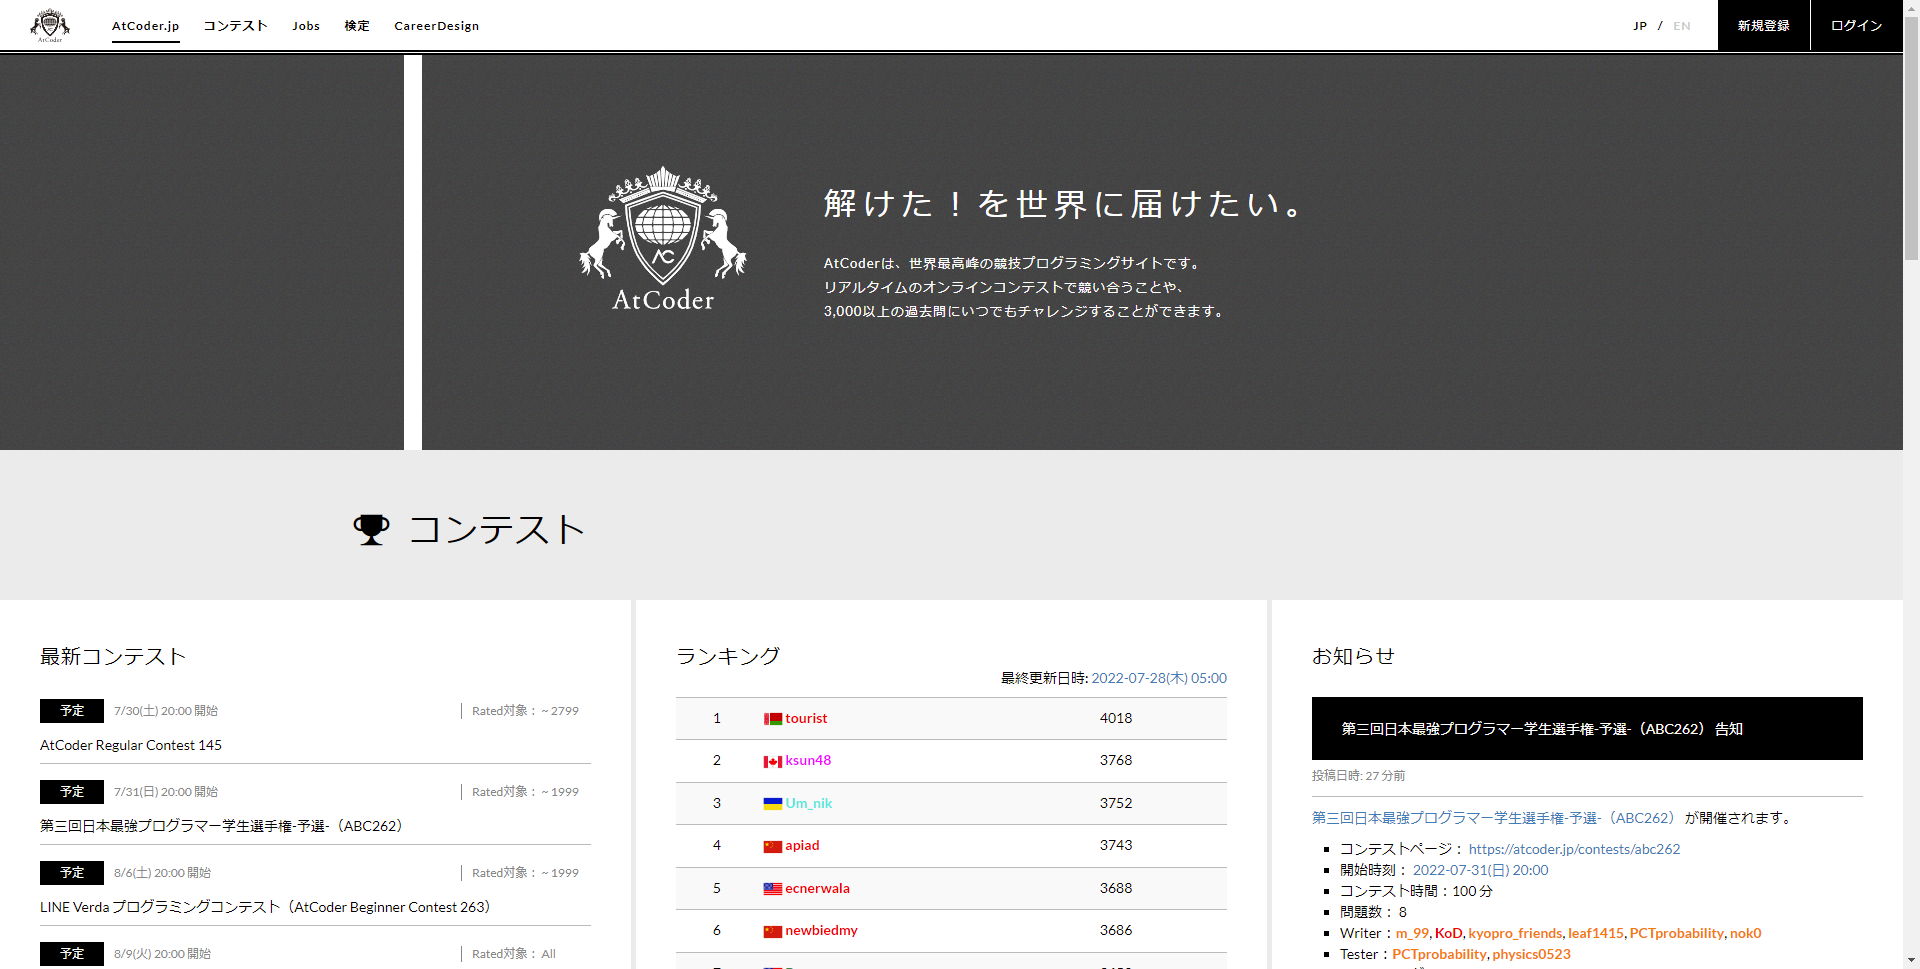Viewport: 1920px width, 969px height.
Task: Click the Ukraine flag next to Um_nik
Action: tap(771, 803)
